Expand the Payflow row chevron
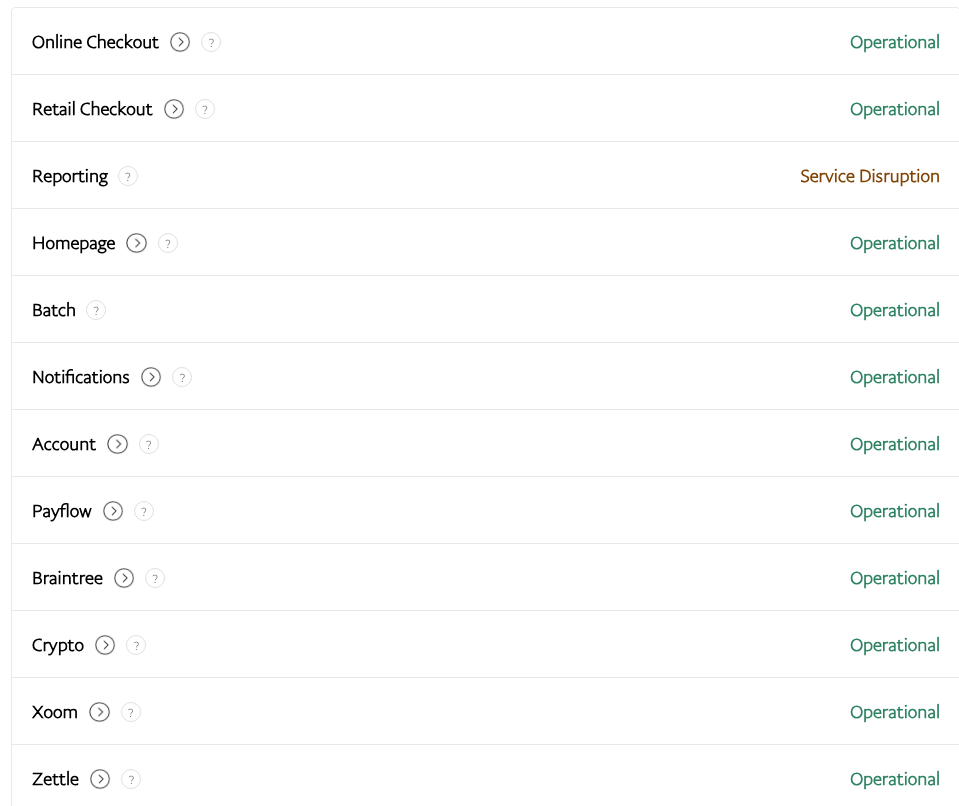This screenshot has width=959, height=806. (113, 511)
